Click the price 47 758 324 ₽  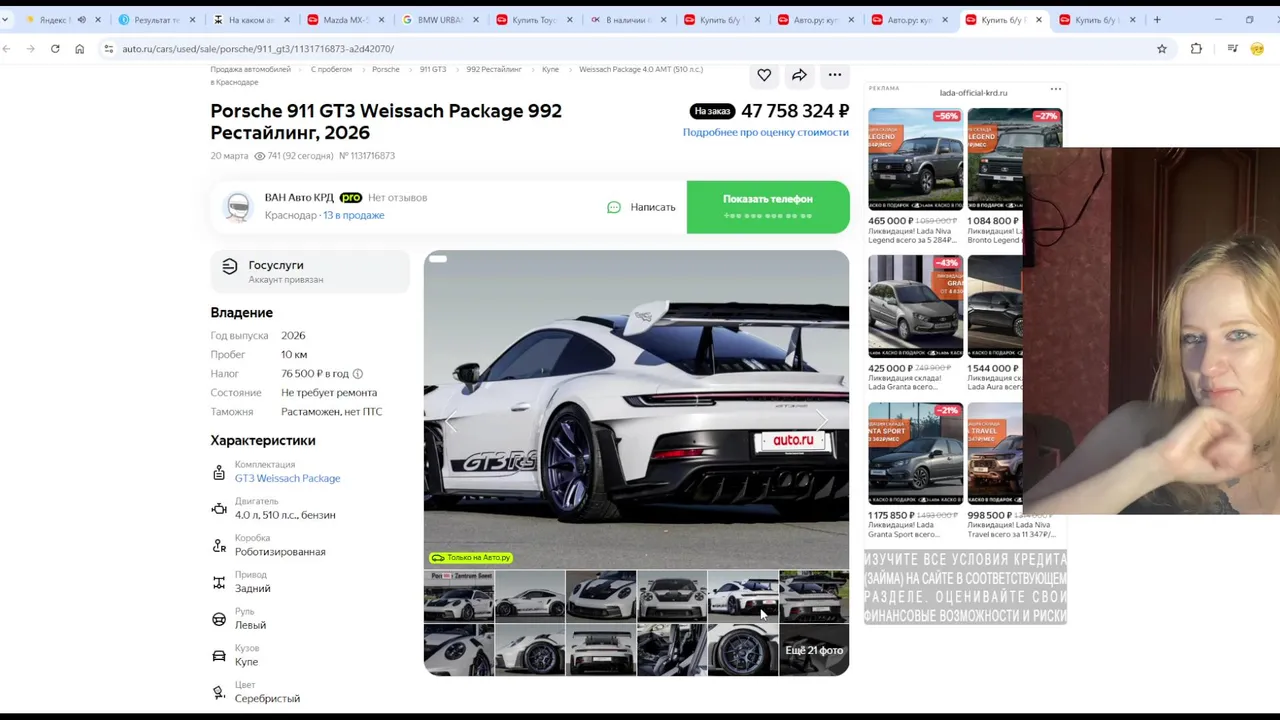795,111
